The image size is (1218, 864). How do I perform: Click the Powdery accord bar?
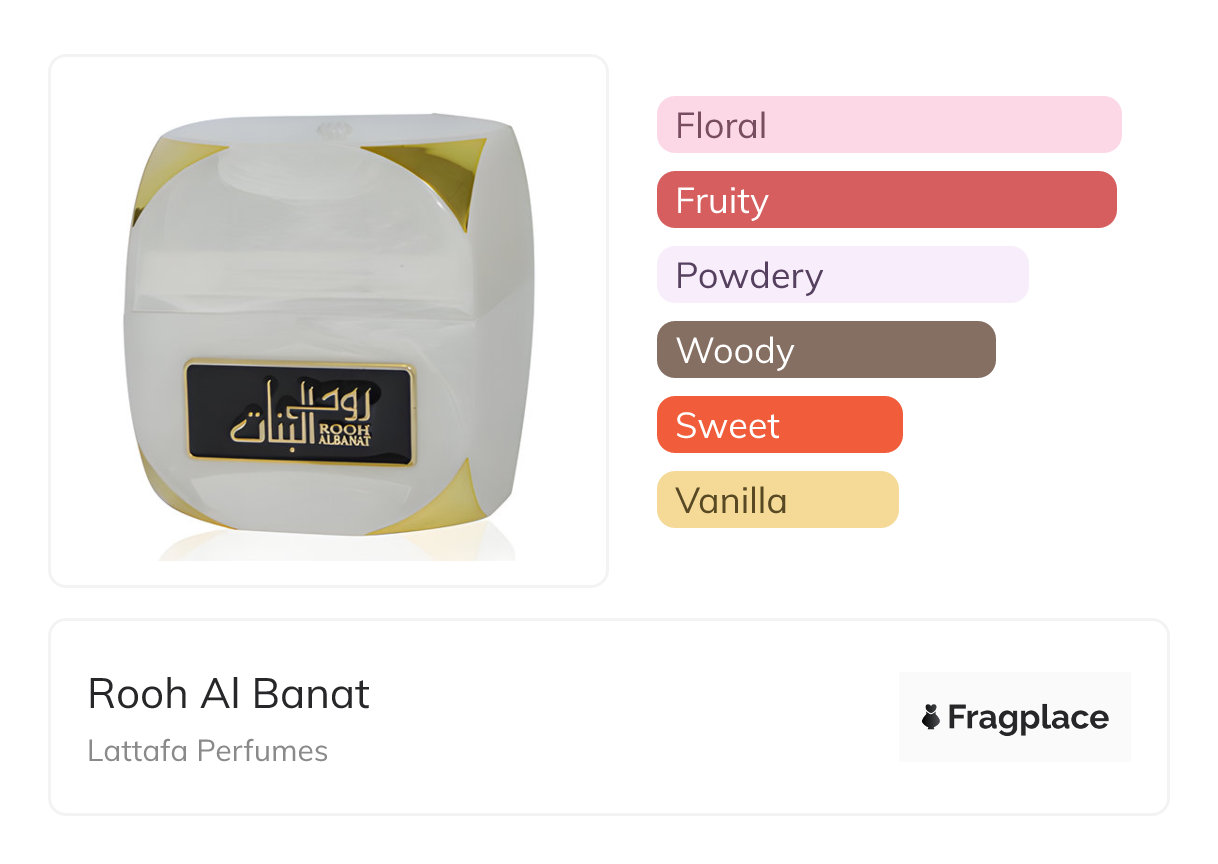point(842,275)
